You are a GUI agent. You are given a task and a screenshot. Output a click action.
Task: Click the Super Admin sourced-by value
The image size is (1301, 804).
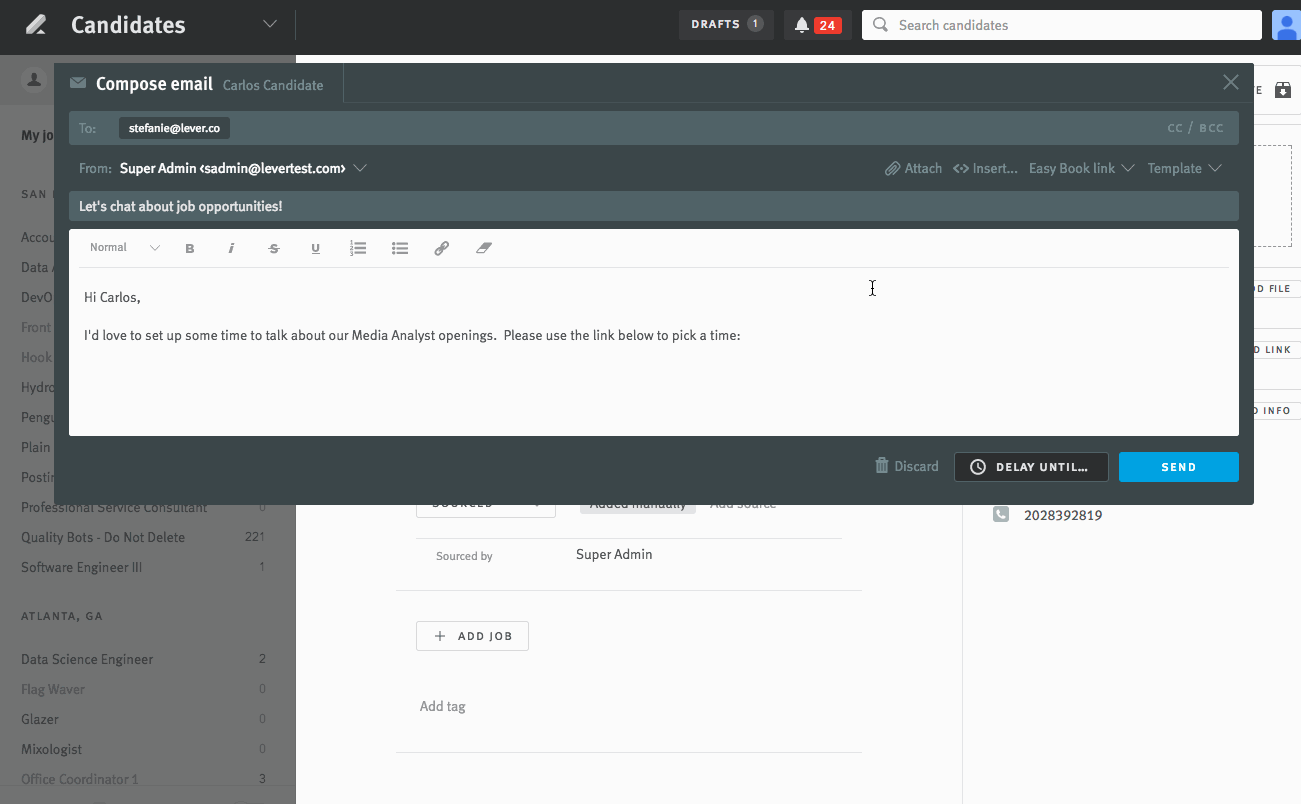[x=614, y=554]
